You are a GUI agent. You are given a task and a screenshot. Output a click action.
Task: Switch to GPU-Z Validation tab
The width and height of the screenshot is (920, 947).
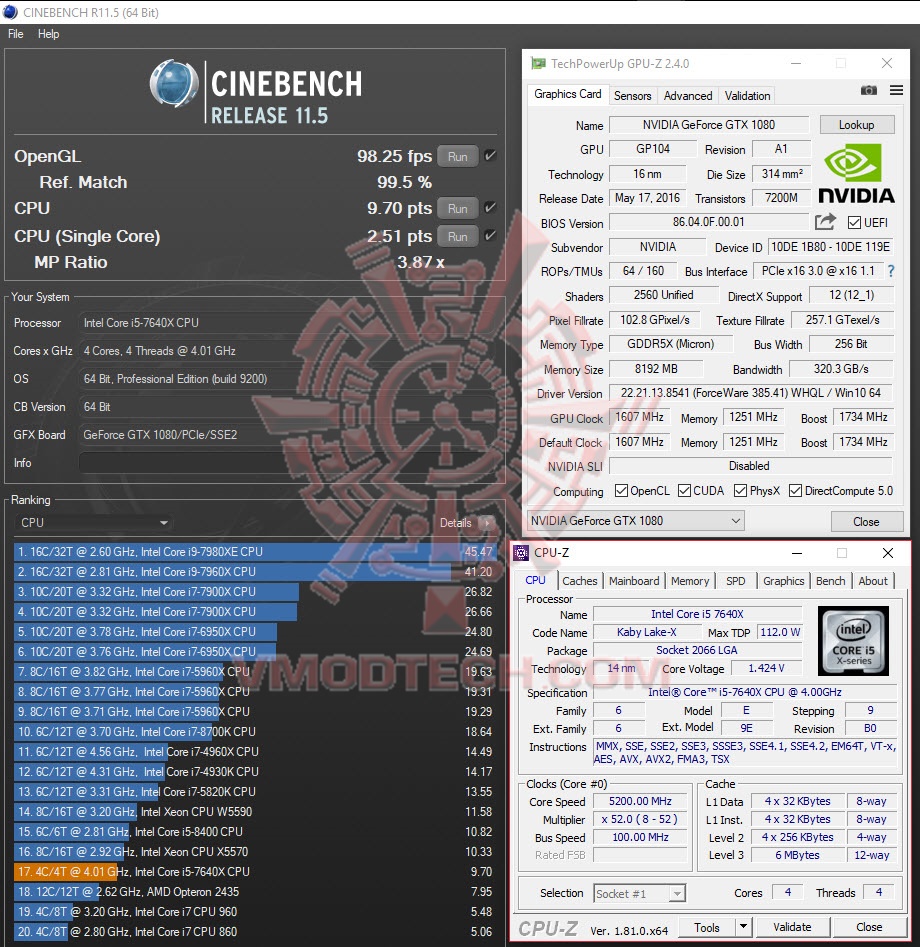[747, 95]
